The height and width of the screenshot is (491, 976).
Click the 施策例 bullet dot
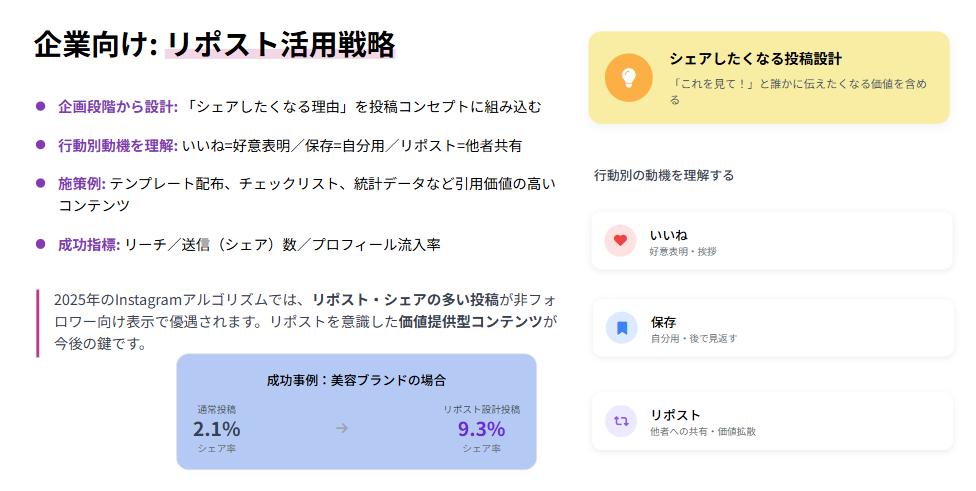pyautogui.click(x=41, y=183)
